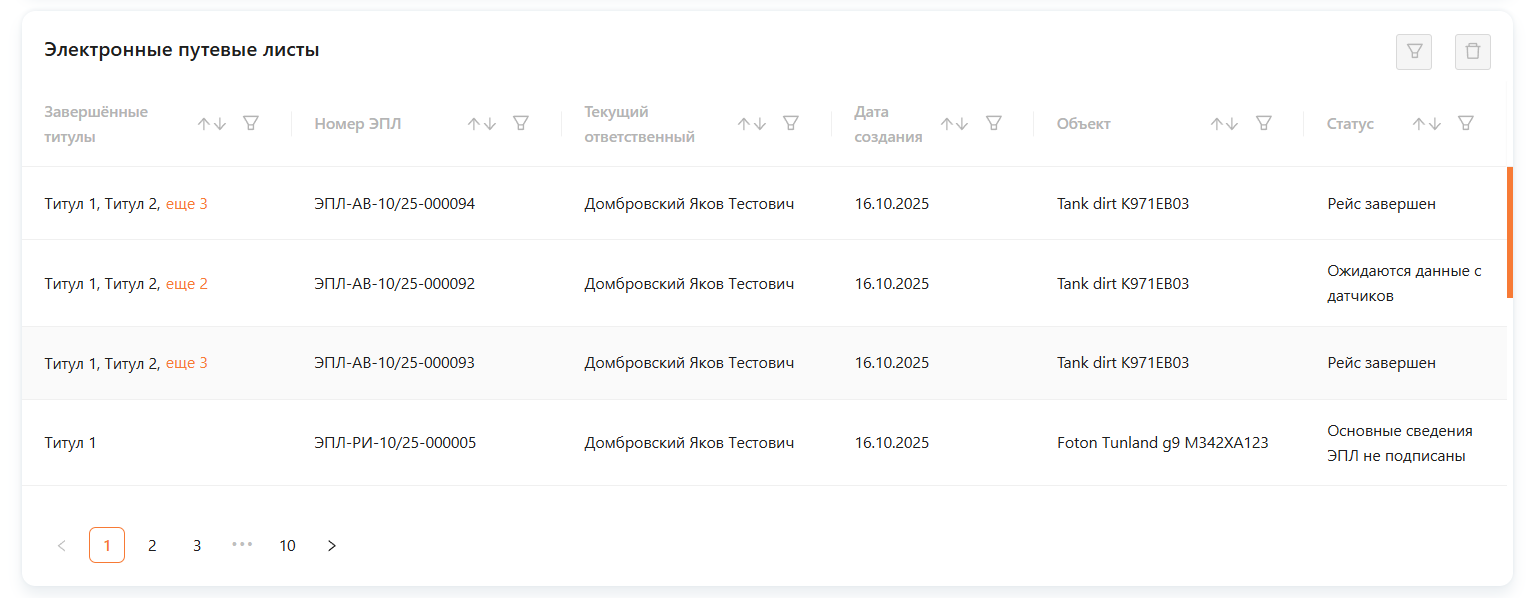Toggle sorting on Статус column
The height and width of the screenshot is (598, 1526).
pyautogui.click(x=1427, y=124)
